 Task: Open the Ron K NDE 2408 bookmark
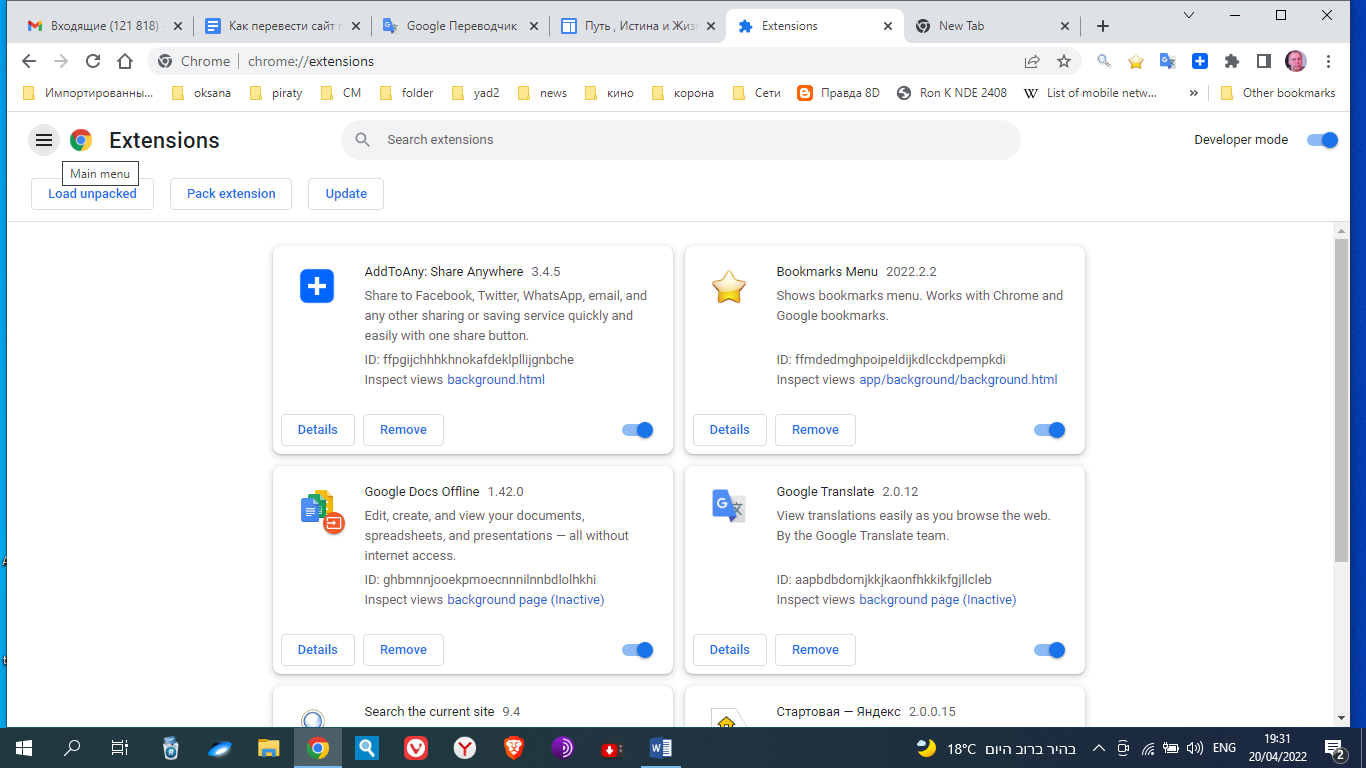pyautogui.click(x=951, y=93)
